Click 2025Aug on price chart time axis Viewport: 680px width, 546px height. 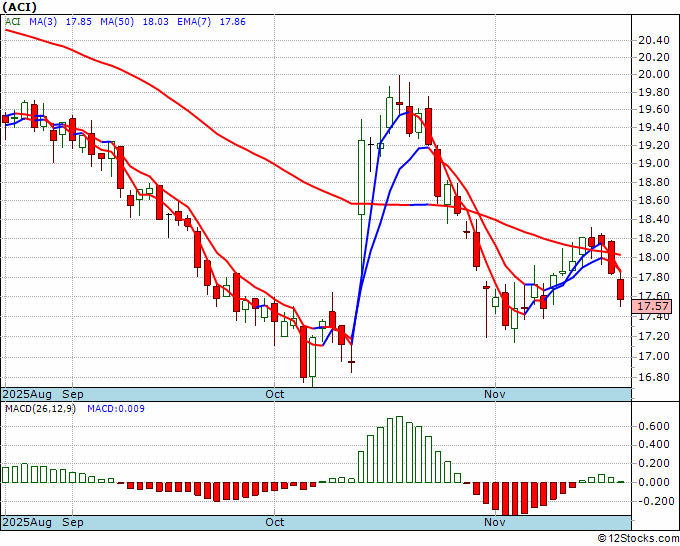click(27, 394)
